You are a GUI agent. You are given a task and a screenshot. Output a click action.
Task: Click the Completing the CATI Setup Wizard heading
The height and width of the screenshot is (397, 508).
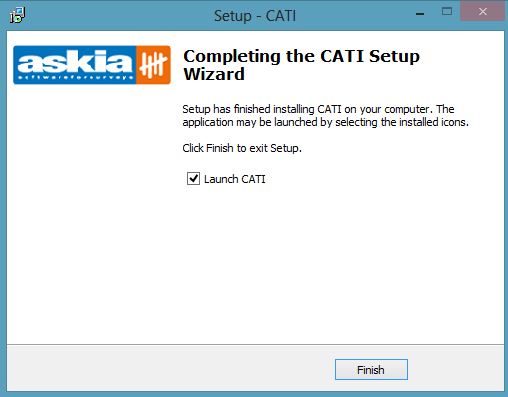pyautogui.click(x=301, y=65)
